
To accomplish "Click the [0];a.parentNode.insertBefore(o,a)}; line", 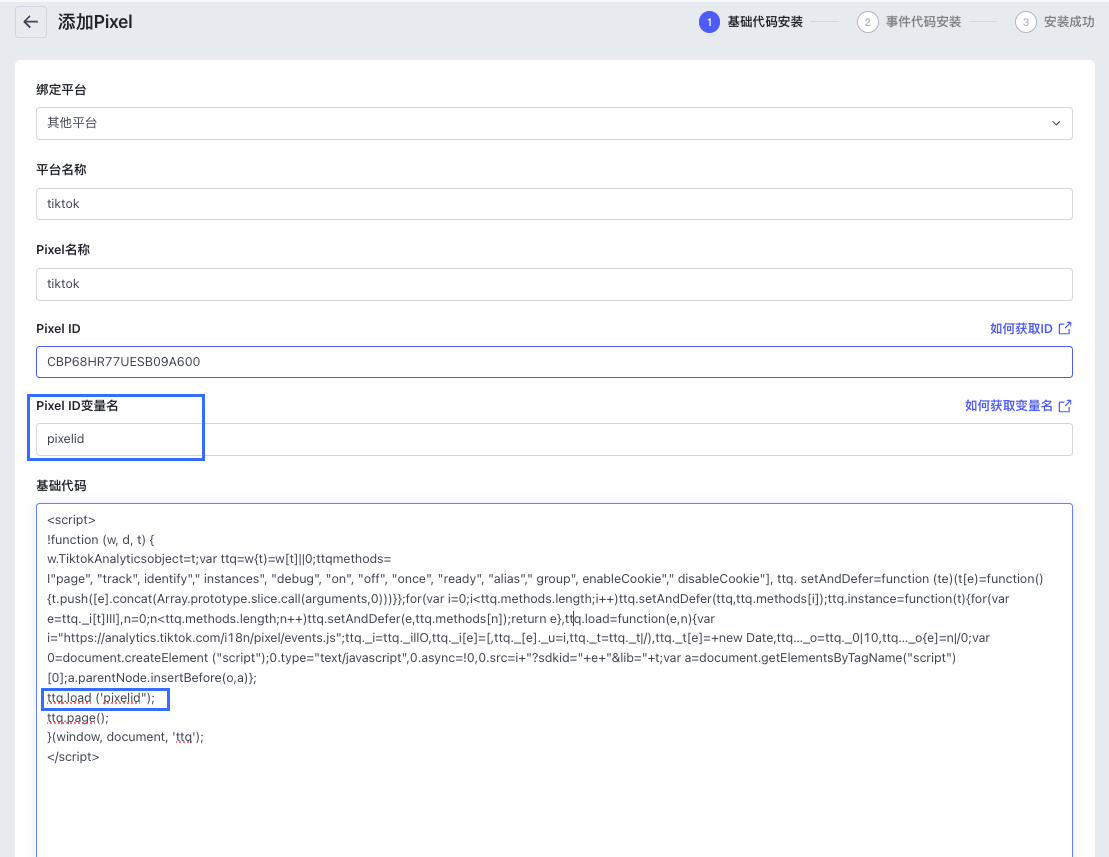I will [152, 677].
